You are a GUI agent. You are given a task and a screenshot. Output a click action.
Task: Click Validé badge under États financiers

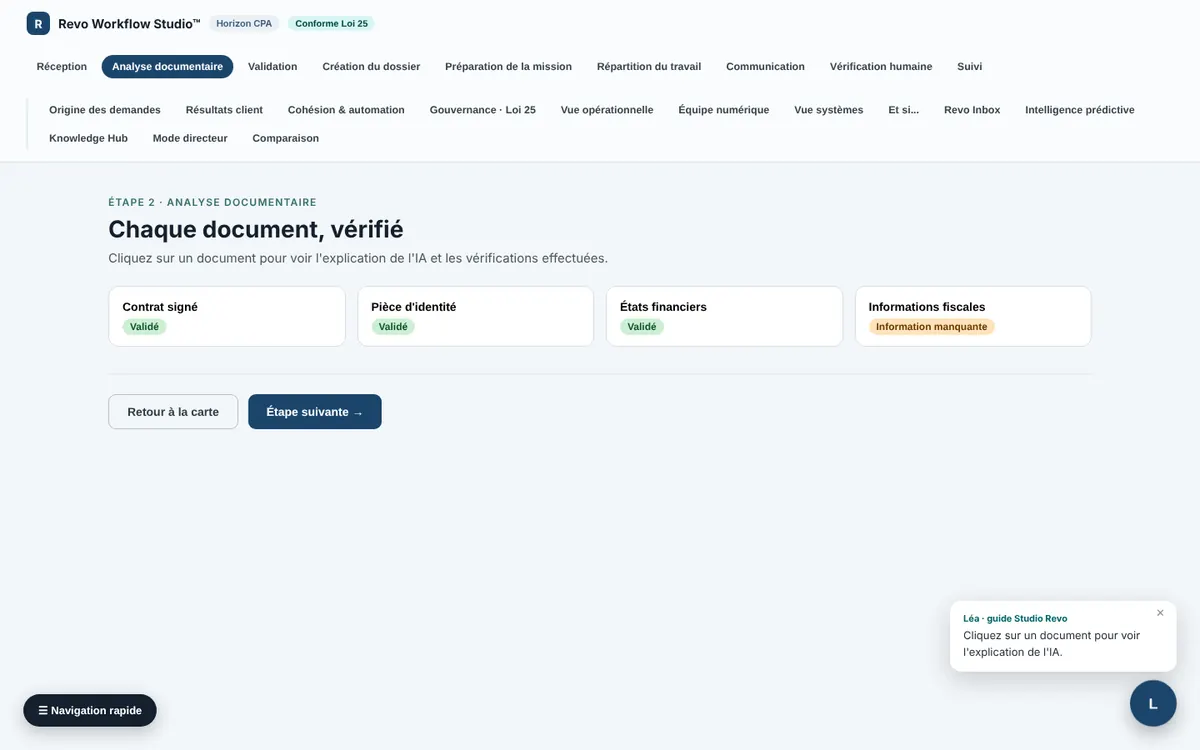(x=642, y=327)
